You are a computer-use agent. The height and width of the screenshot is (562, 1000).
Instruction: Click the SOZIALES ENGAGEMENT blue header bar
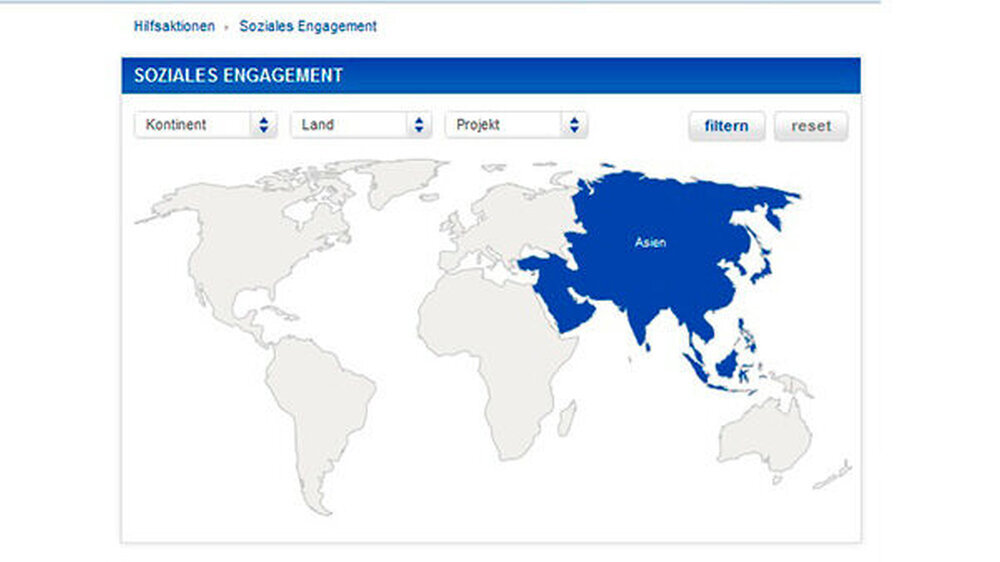coord(490,75)
